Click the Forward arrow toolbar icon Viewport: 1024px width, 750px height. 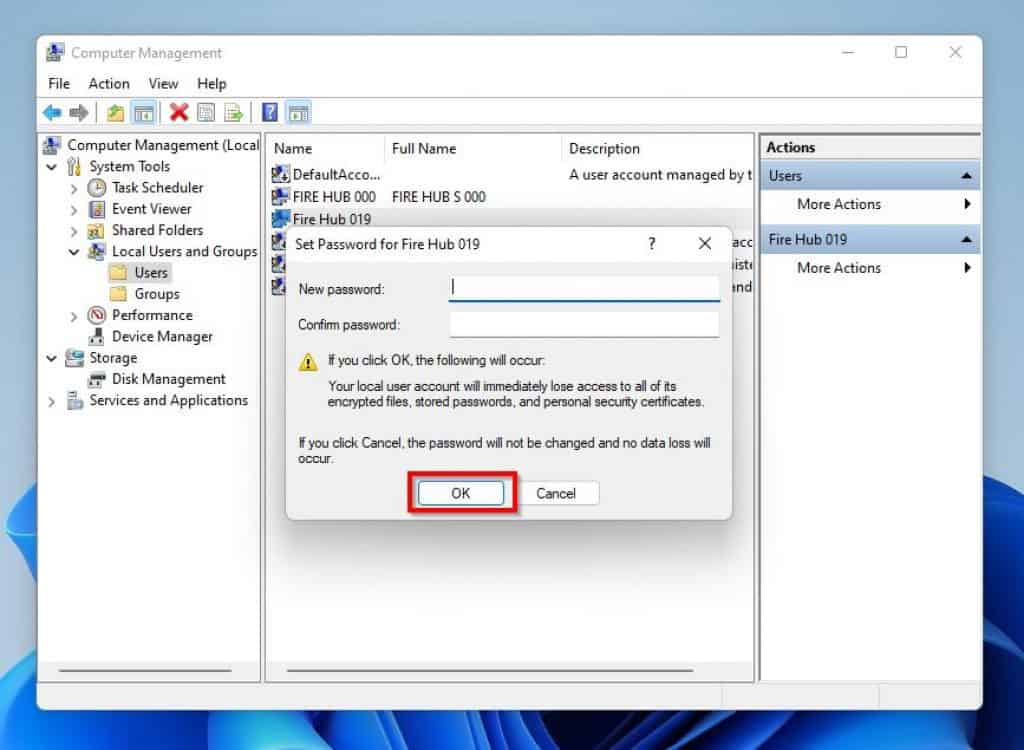point(79,113)
